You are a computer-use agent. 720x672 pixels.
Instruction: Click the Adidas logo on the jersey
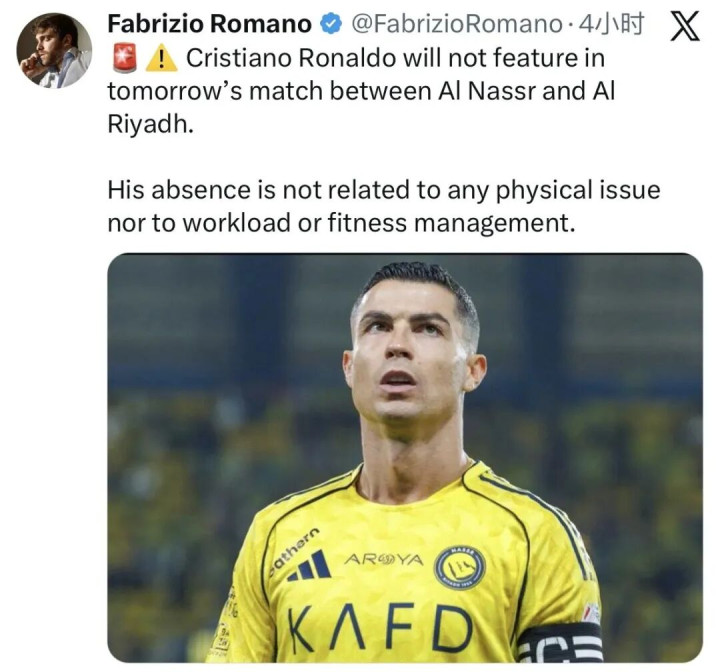[x=309, y=565]
